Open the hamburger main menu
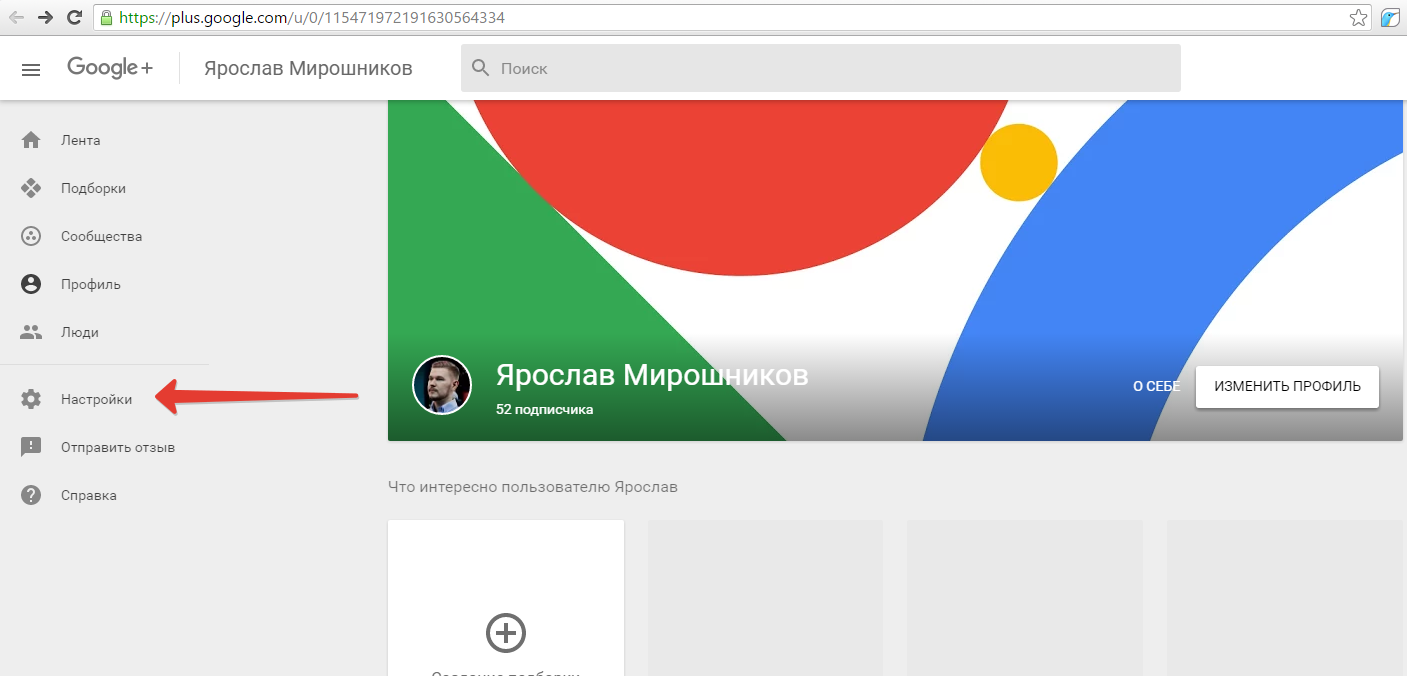This screenshot has height=676, width=1407. 31,69
